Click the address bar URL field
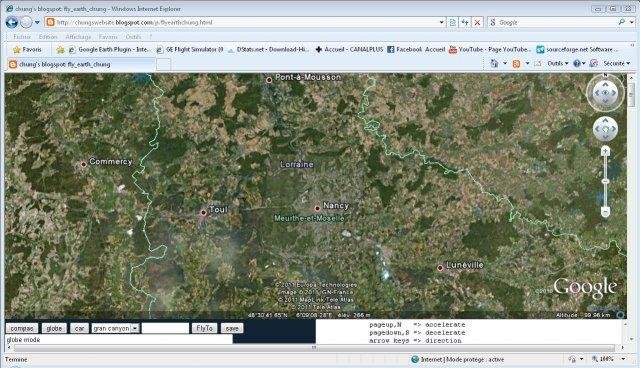The image size is (640, 368). pos(242,22)
